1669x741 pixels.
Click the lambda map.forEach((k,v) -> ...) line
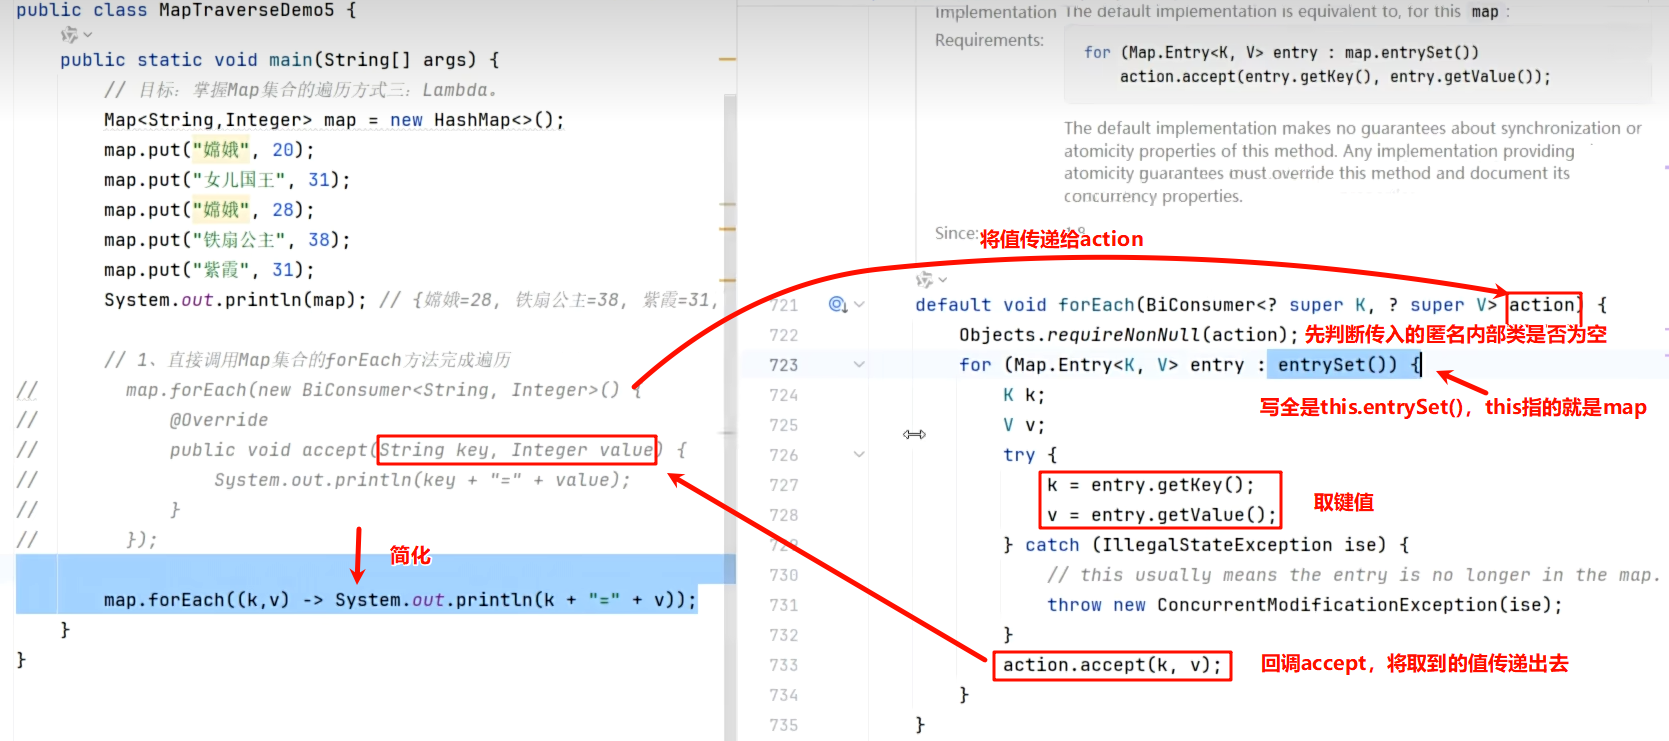[400, 600]
